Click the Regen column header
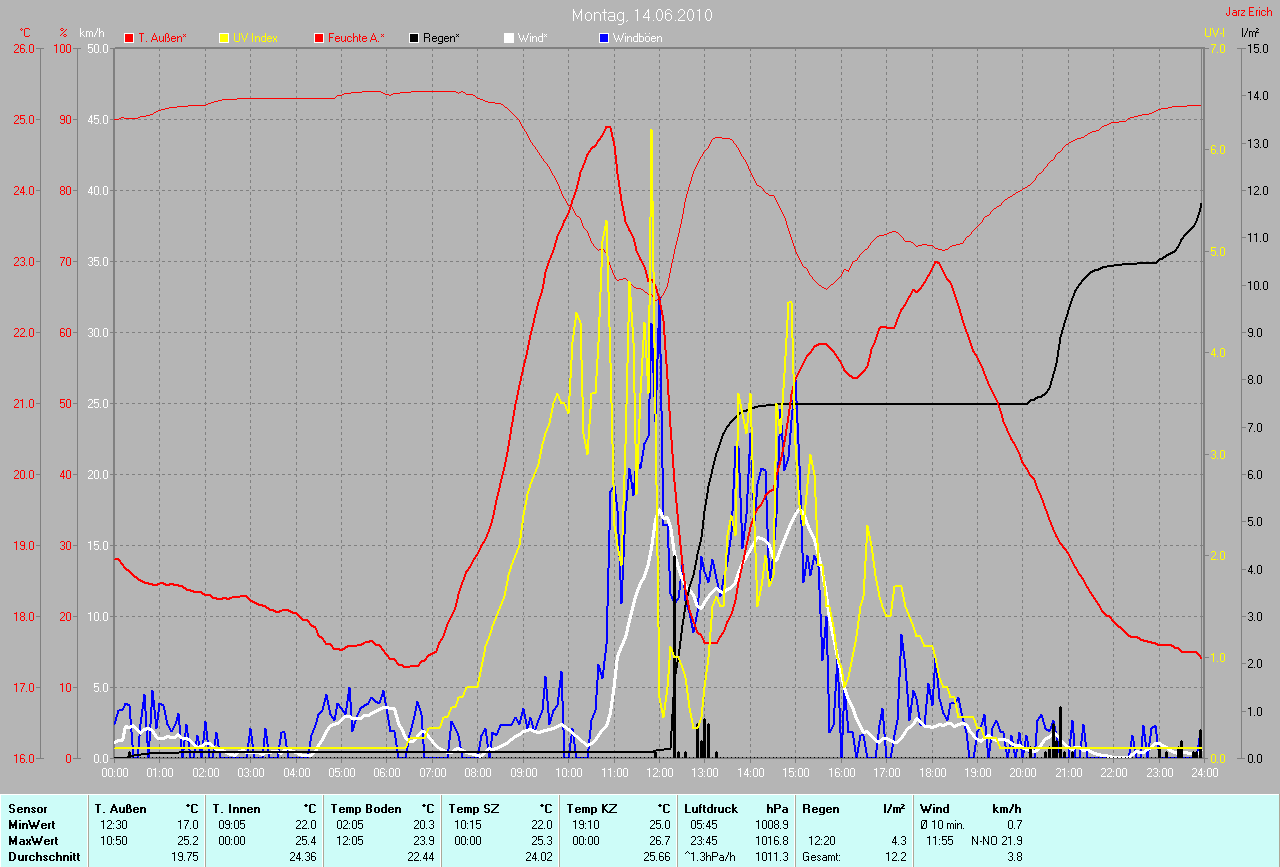The height and width of the screenshot is (867, 1280). pyautogui.click(x=821, y=808)
